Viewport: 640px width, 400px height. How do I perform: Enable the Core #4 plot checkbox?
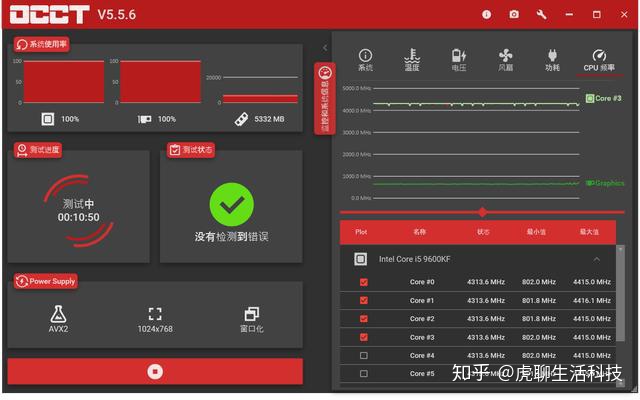(364, 356)
